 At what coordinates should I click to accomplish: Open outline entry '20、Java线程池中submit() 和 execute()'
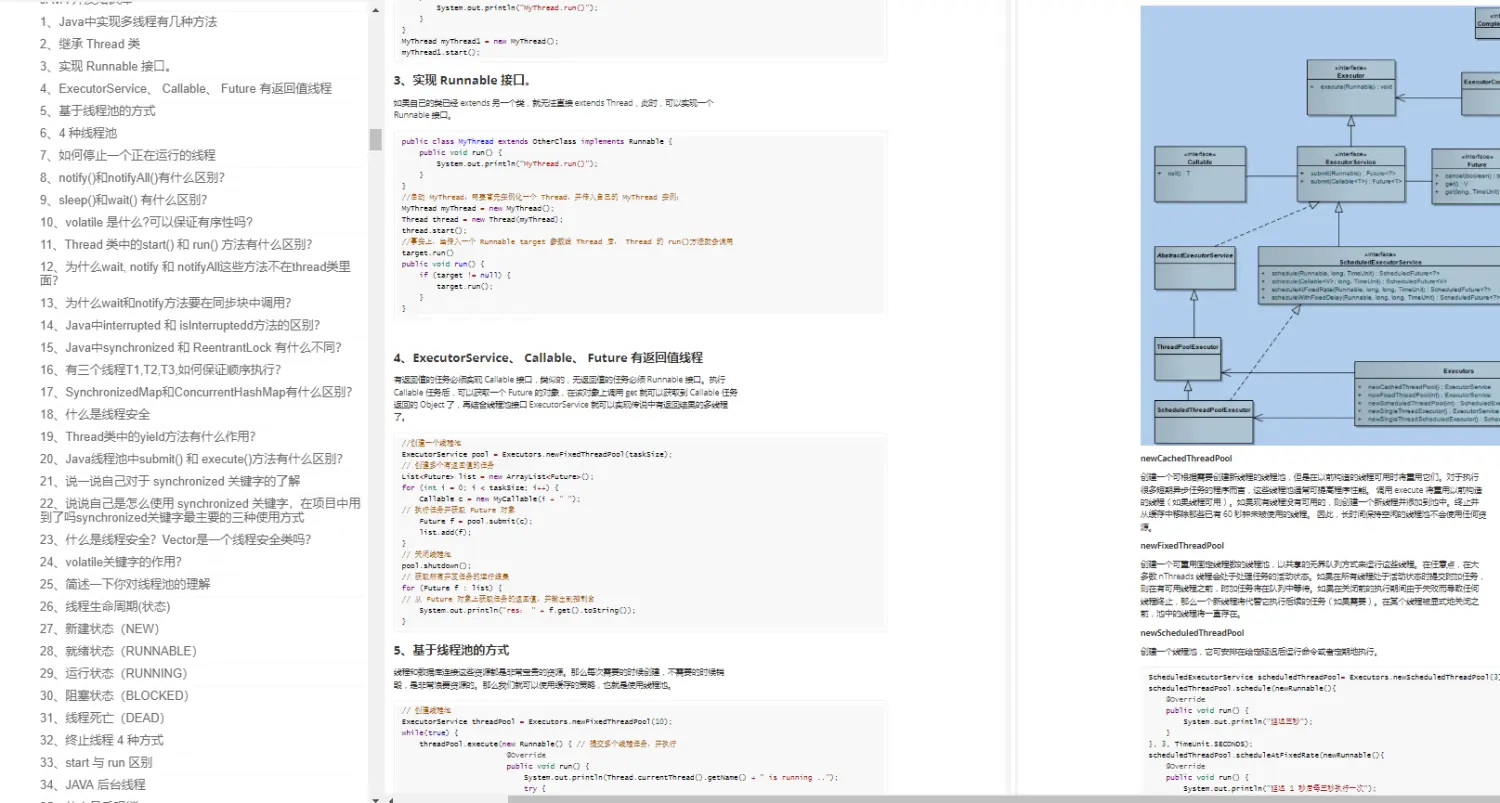(192, 458)
